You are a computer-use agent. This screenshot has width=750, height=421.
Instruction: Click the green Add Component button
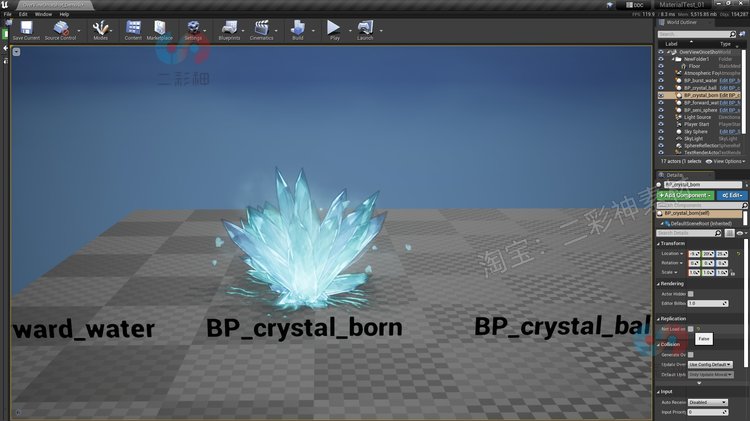pos(685,195)
